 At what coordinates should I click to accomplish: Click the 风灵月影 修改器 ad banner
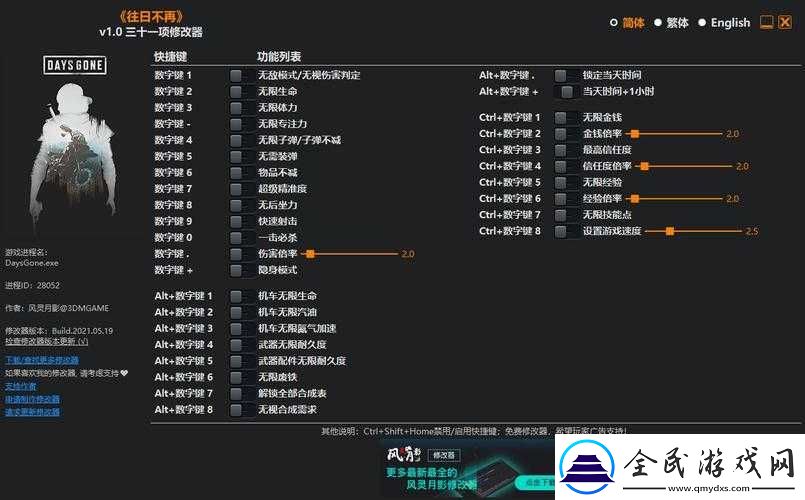tap(467, 469)
